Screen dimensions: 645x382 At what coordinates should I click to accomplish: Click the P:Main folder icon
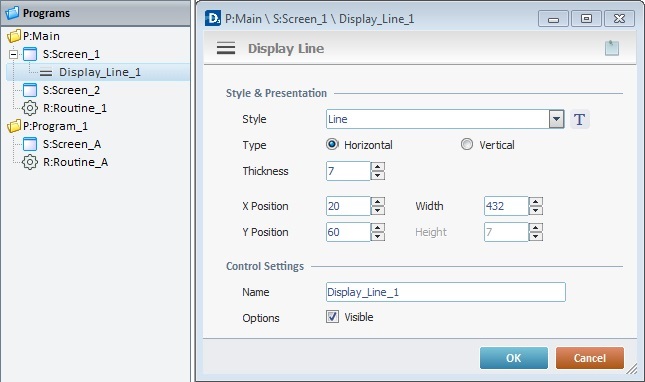[14, 36]
